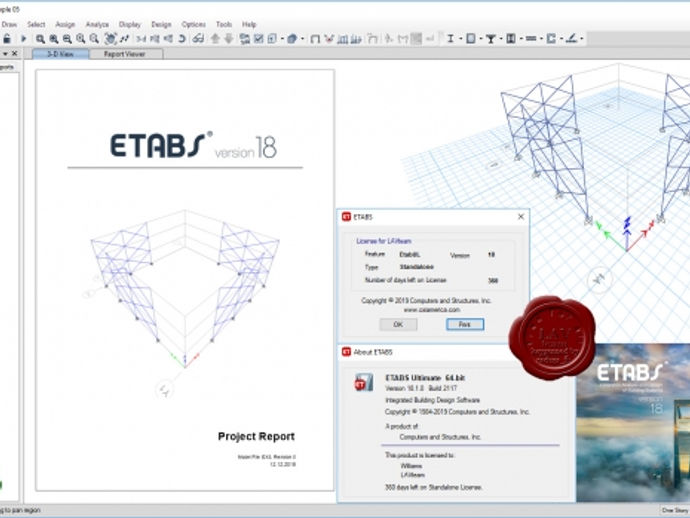
Task: Switch to the 3-D View tab
Action: pyautogui.click(x=61, y=54)
